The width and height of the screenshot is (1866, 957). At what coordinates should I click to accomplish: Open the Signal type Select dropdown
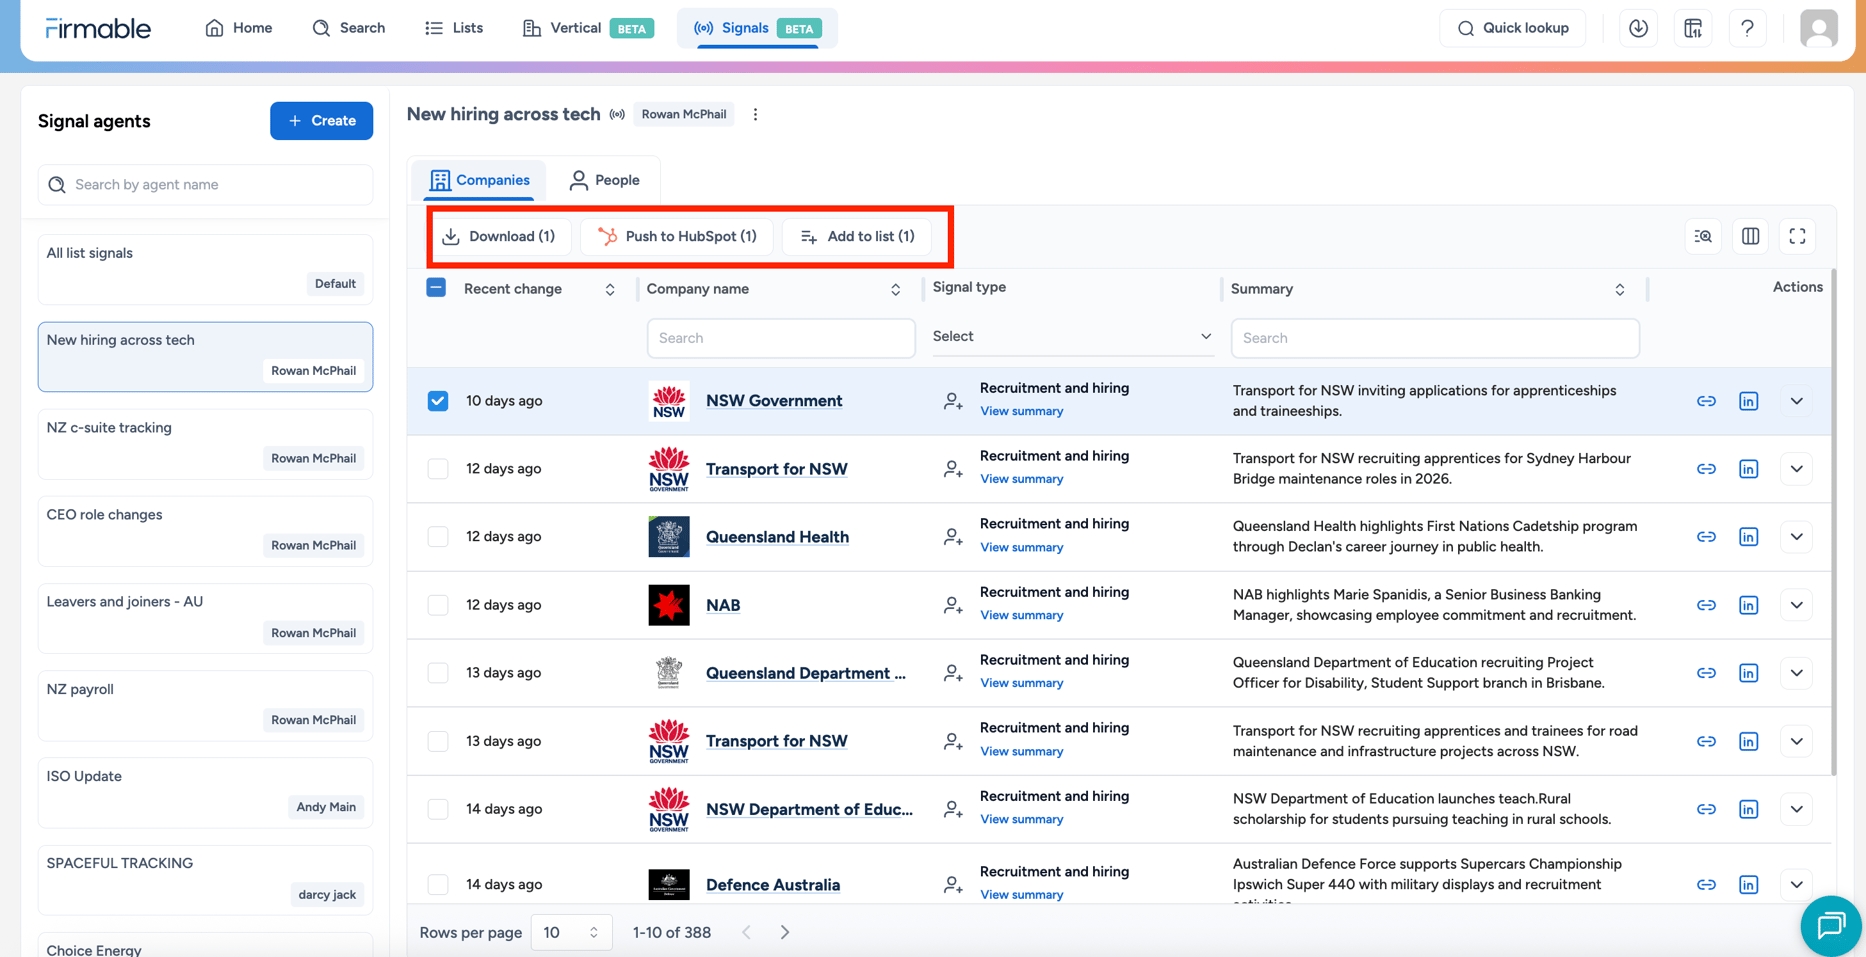[x=1072, y=336]
